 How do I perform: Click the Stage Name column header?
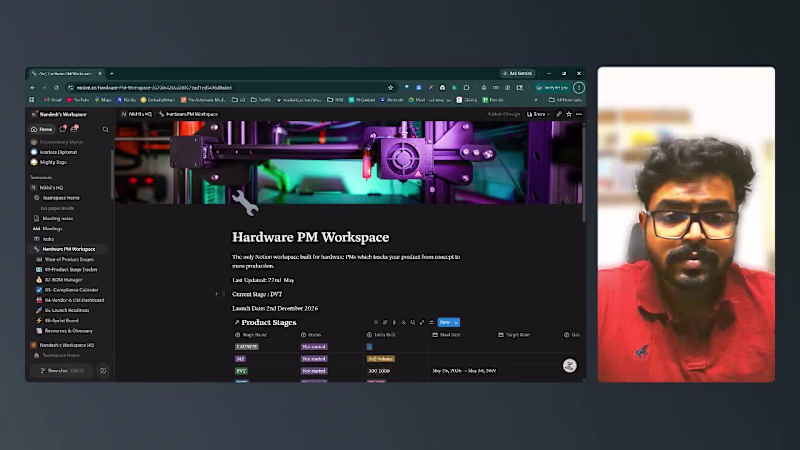point(251,335)
